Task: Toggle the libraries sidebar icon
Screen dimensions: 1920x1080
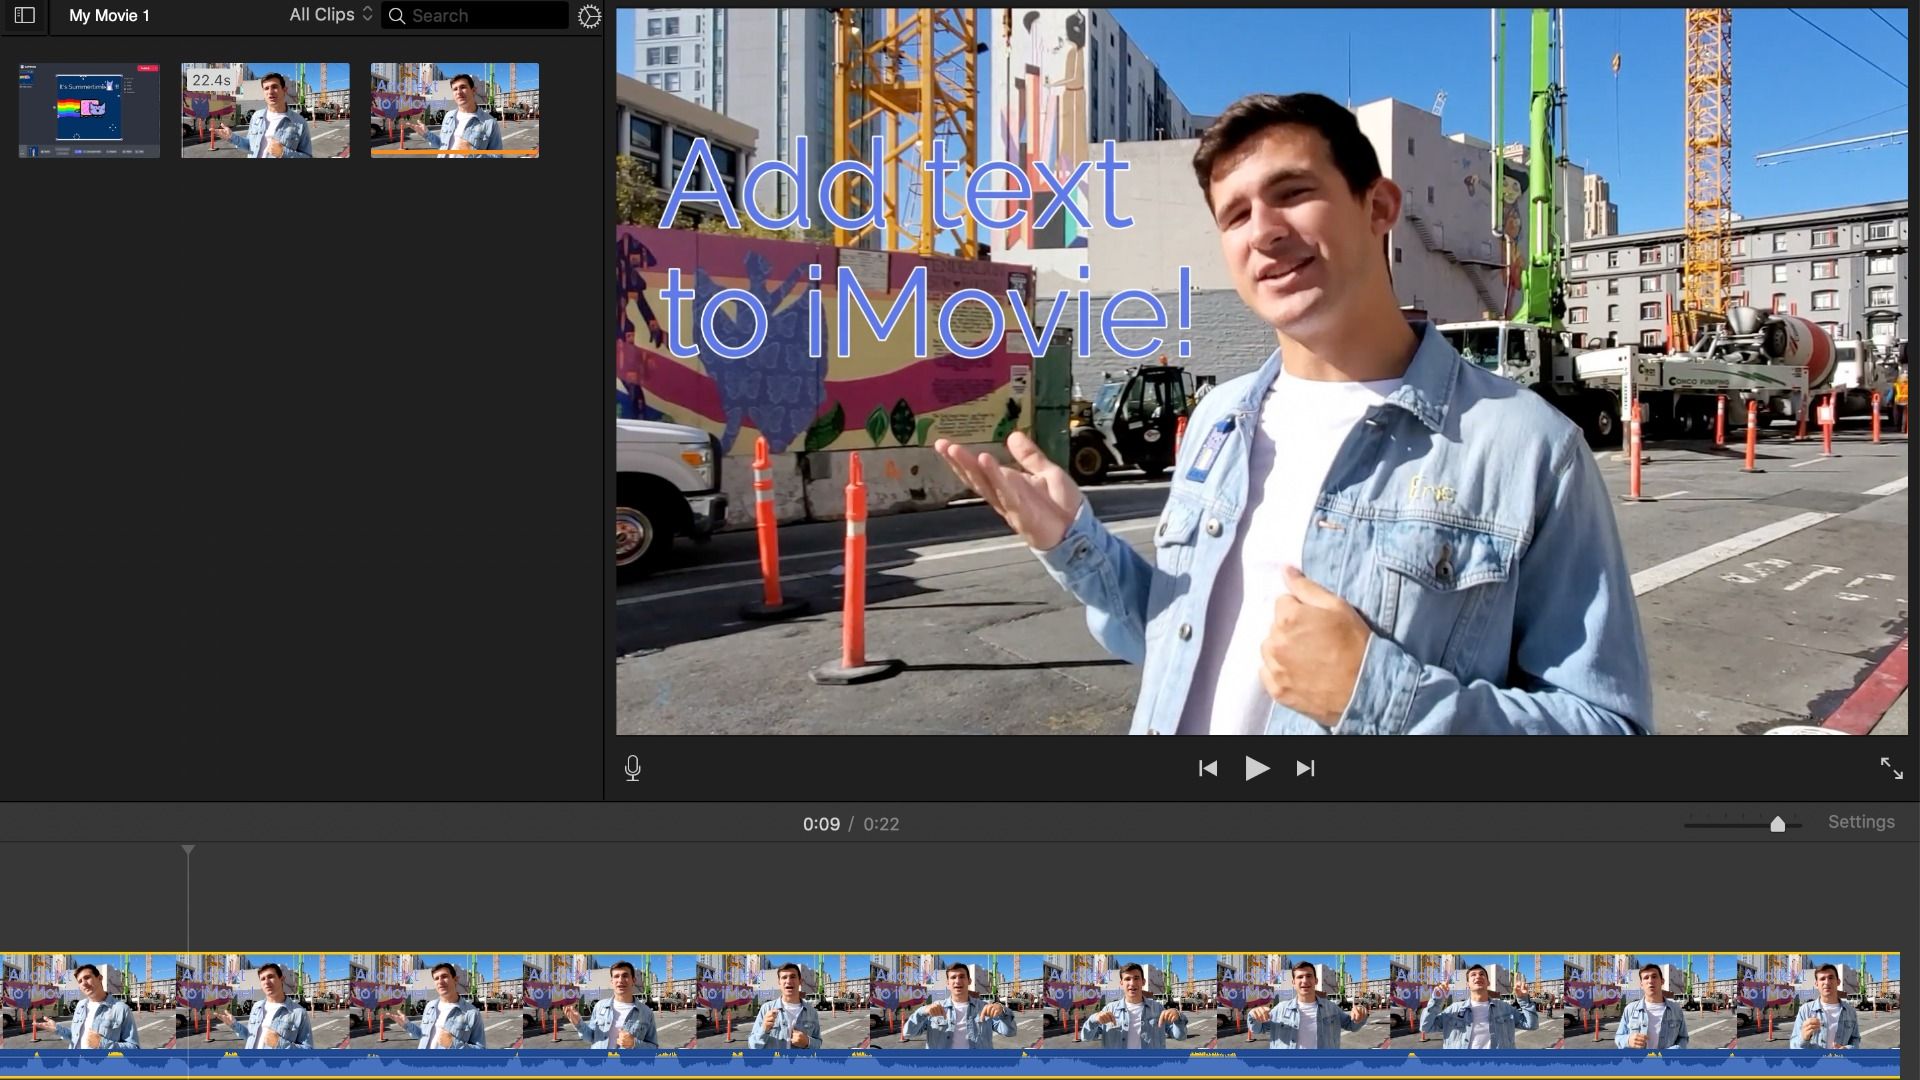Action: coord(24,15)
